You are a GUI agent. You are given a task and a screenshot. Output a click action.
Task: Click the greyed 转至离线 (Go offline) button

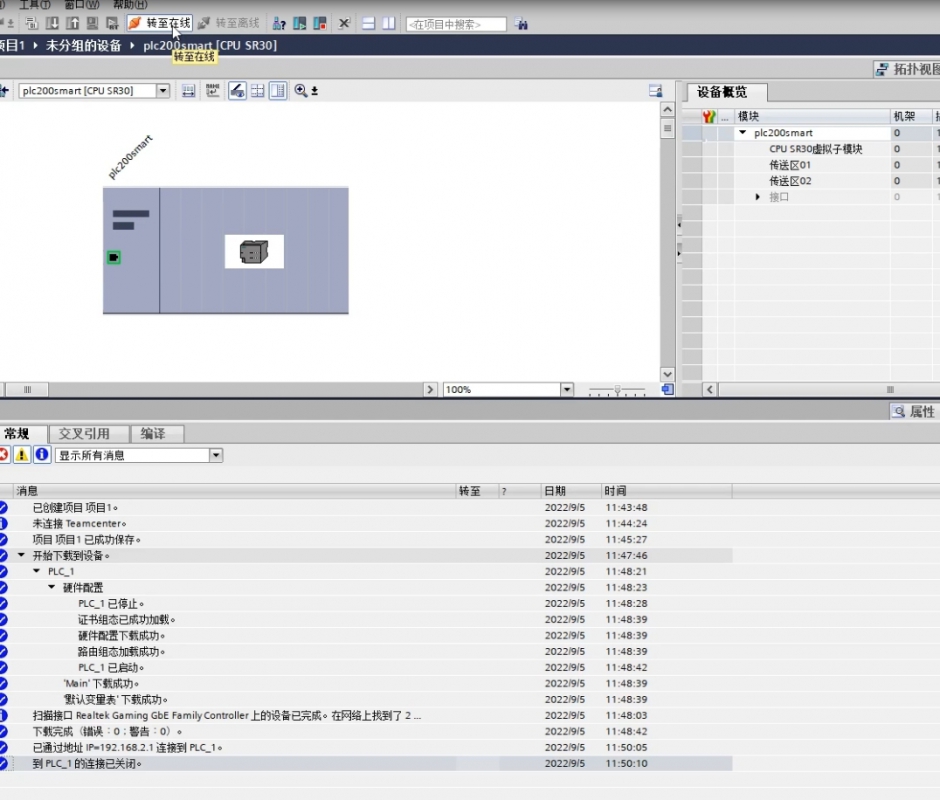click(x=229, y=23)
